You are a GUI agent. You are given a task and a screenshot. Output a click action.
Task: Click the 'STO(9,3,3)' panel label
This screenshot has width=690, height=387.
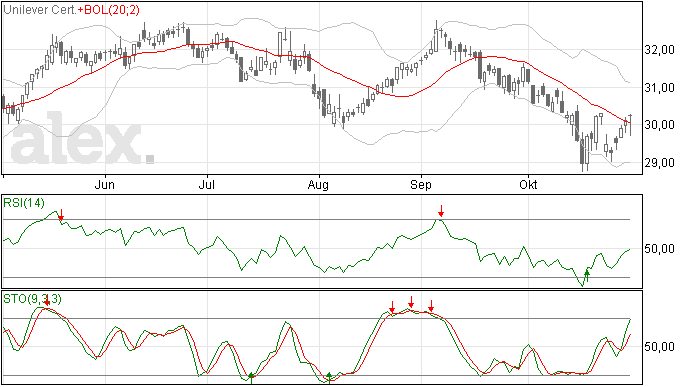click(32, 299)
